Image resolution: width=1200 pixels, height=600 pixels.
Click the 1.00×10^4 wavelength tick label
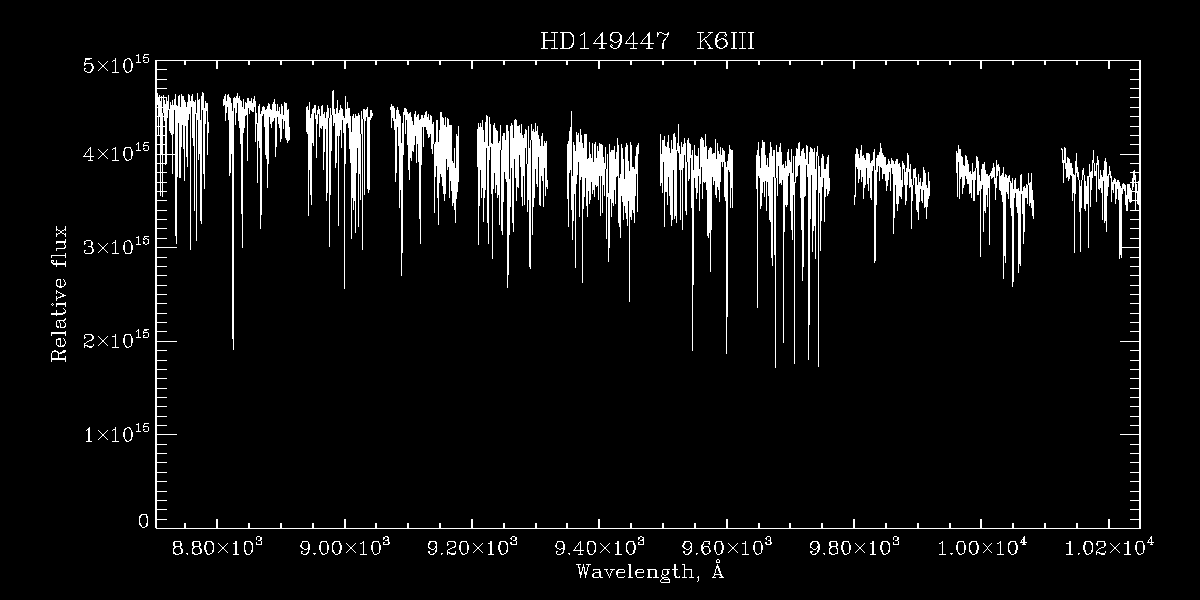click(981, 546)
